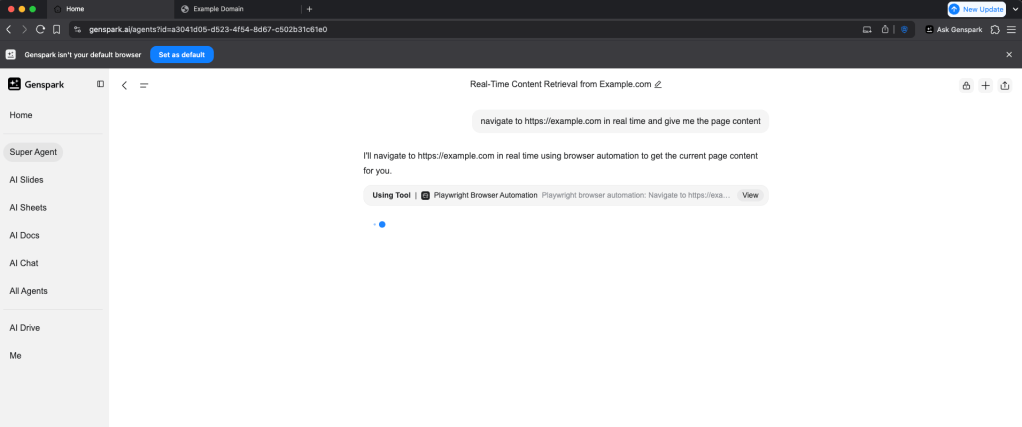Open AI Docs in the sidebar
Image resolution: width=1022 pixels, height=427 pixels.
click(25, 235)
